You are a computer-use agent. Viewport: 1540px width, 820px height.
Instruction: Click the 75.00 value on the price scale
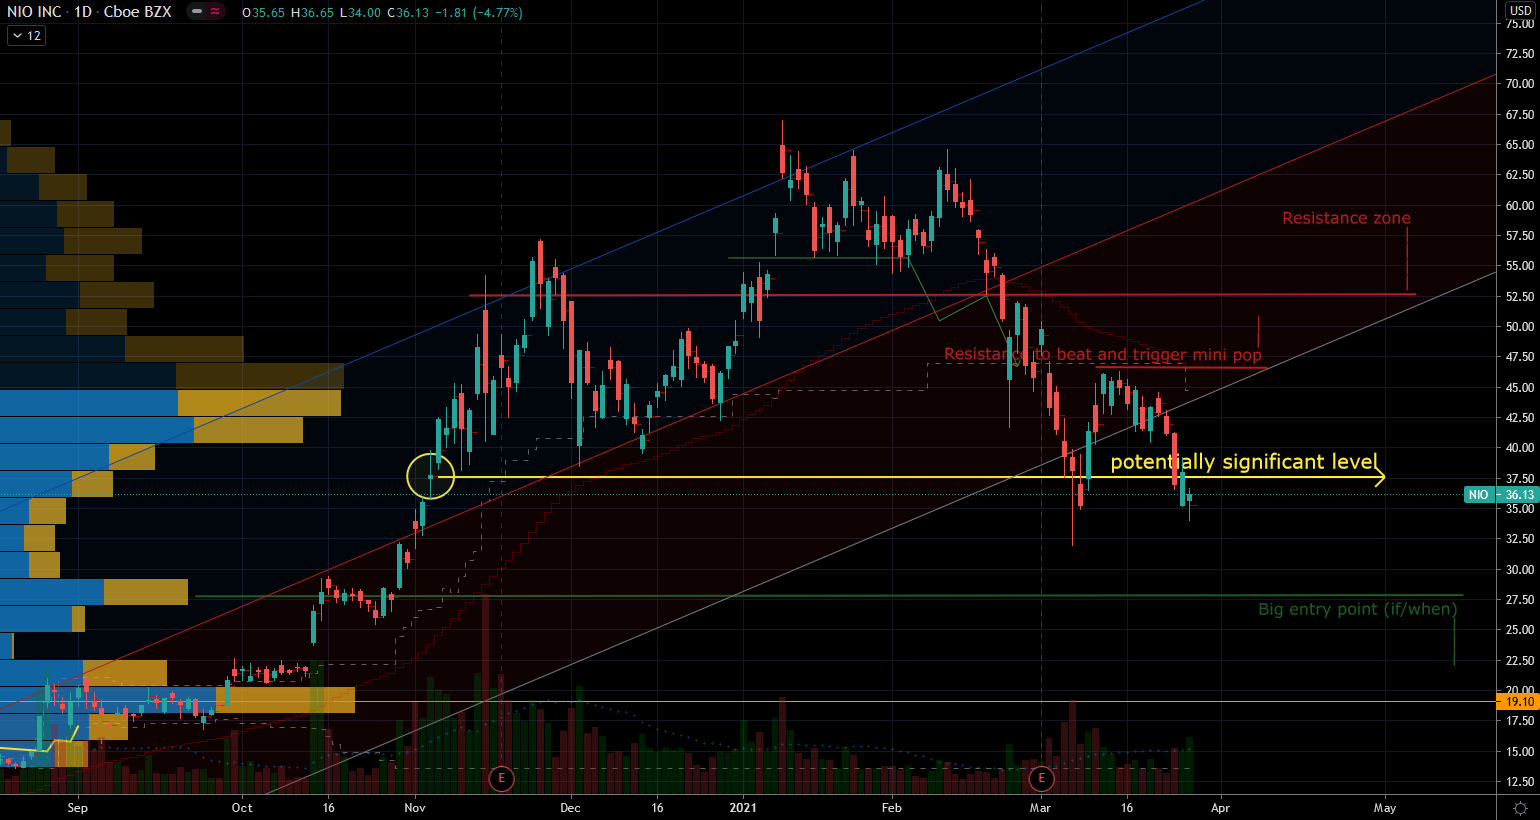pyautogui.click(x=1520, y=24)
